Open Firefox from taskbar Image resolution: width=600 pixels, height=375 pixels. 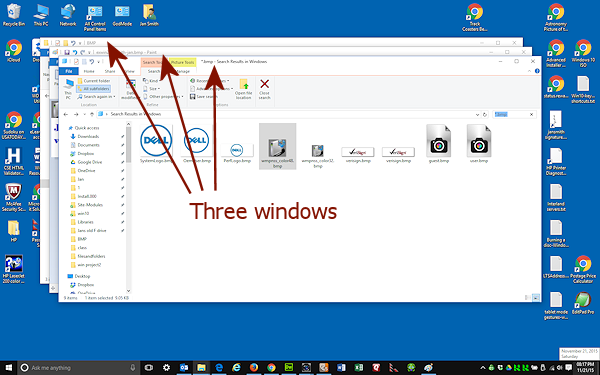click(x=254, y=368)
